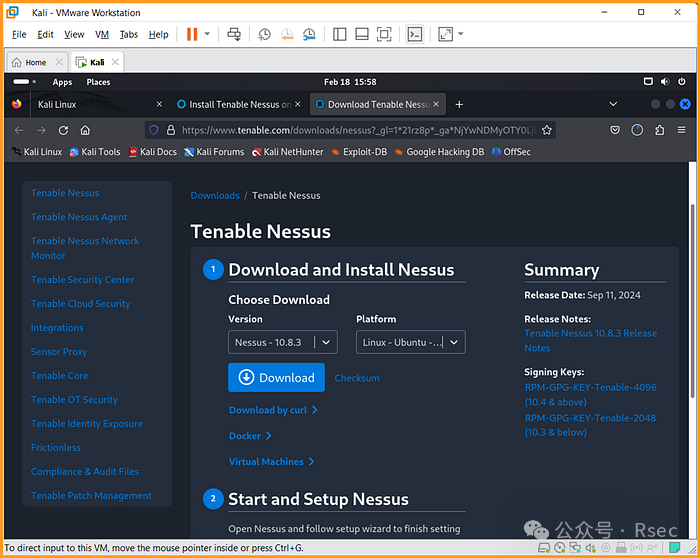Bookmark this page with the star icon
This screenshot has width=700, height=558.
click(546, 130)
